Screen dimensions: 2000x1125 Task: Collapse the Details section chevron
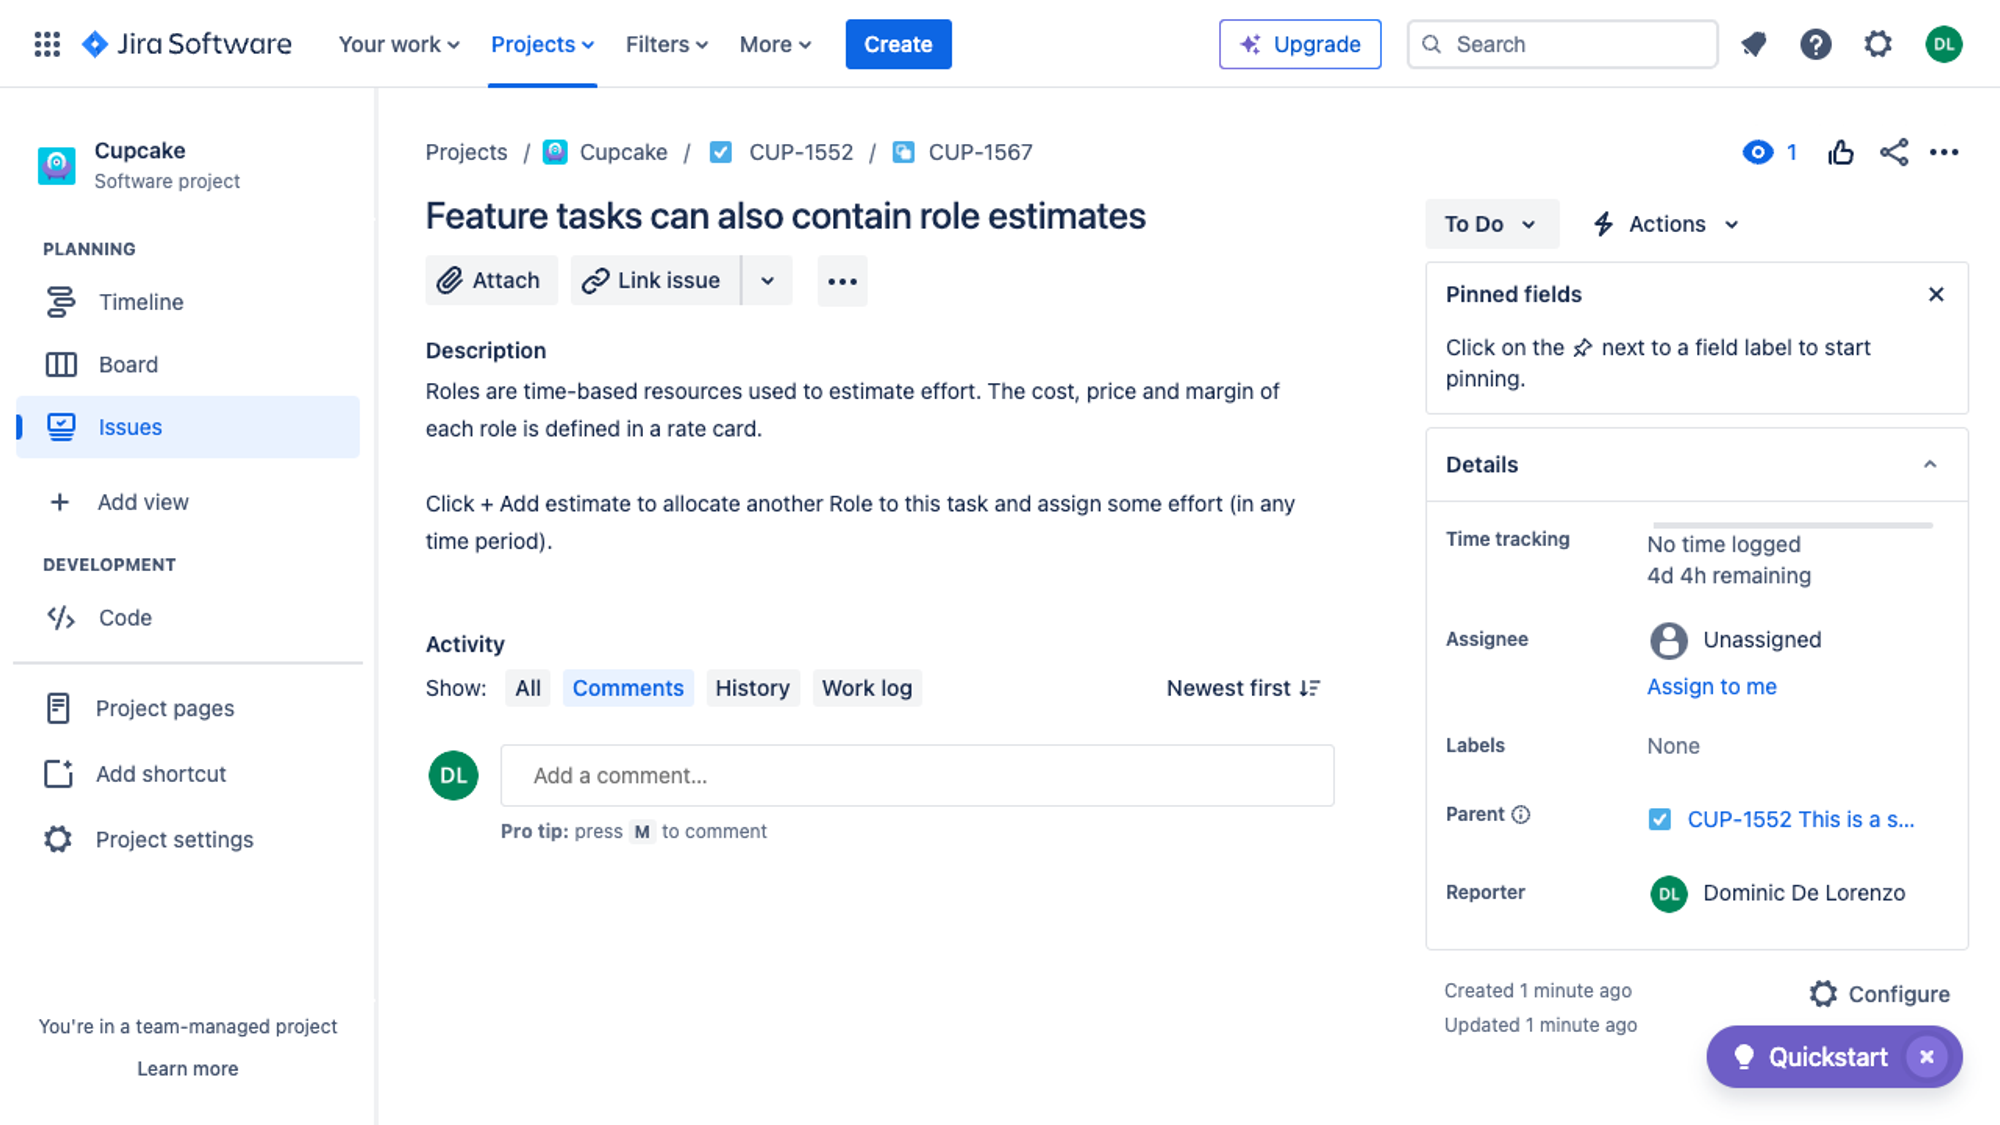(1930, 465)
